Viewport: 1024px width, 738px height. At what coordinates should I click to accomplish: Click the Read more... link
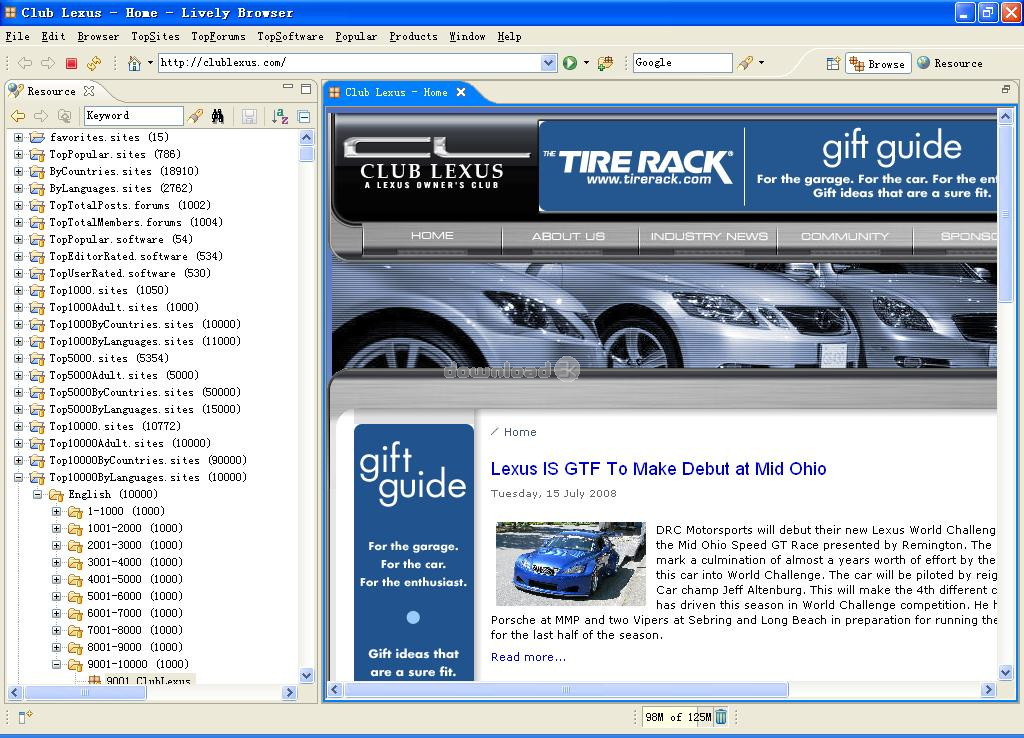(x=528, y=657)
